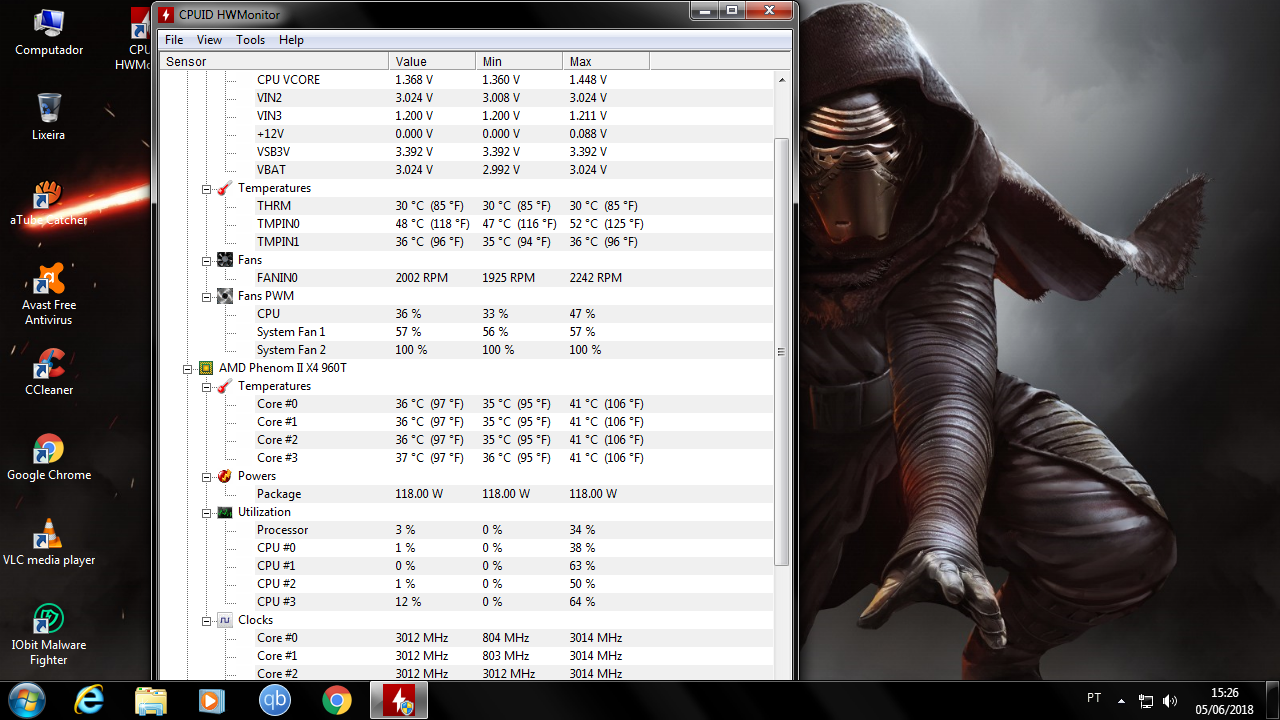Open the media player taskbar icon

212,700
